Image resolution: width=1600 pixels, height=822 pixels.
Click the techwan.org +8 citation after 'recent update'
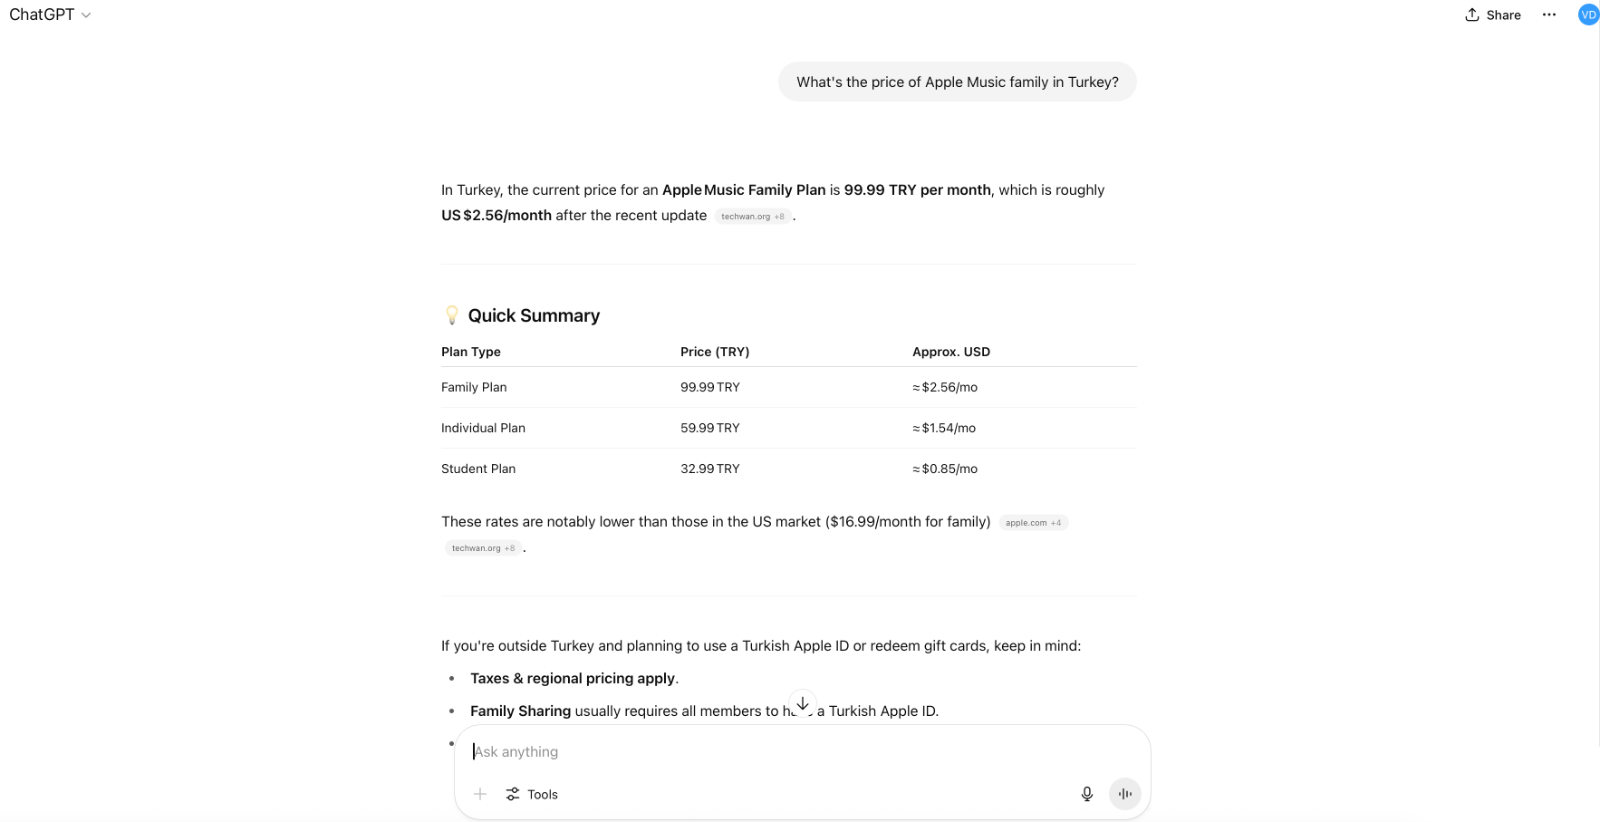tap(753, 216)
